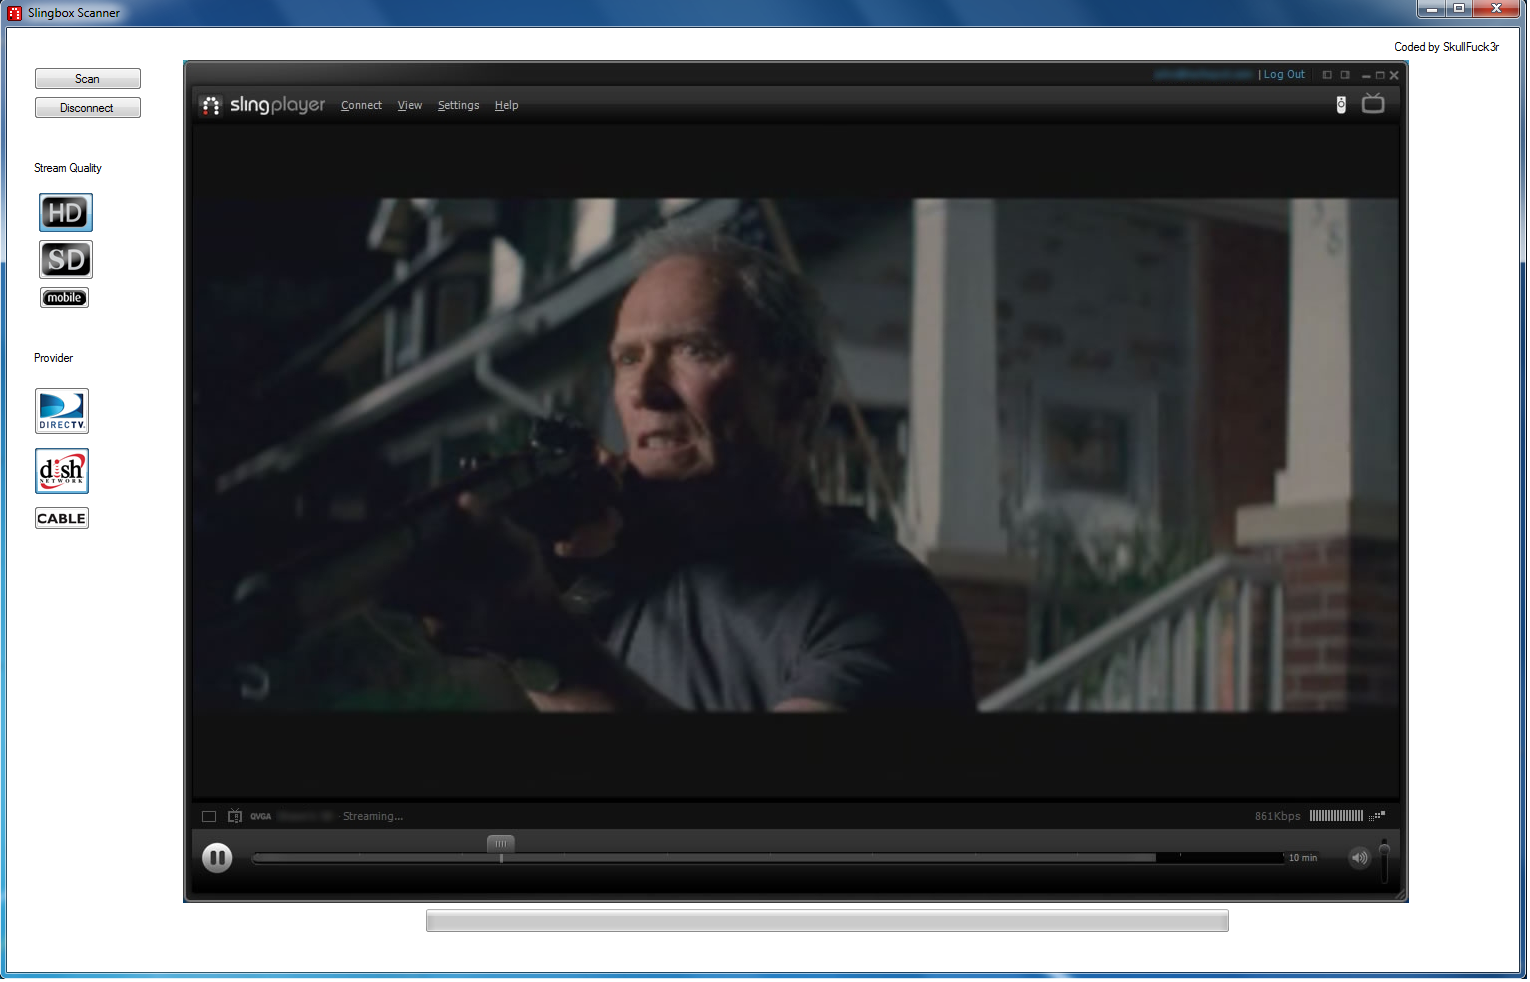The width and height of the screenshot is (1530, 982).
Task: Click the Streaming... status text
Action: point(373,817)
